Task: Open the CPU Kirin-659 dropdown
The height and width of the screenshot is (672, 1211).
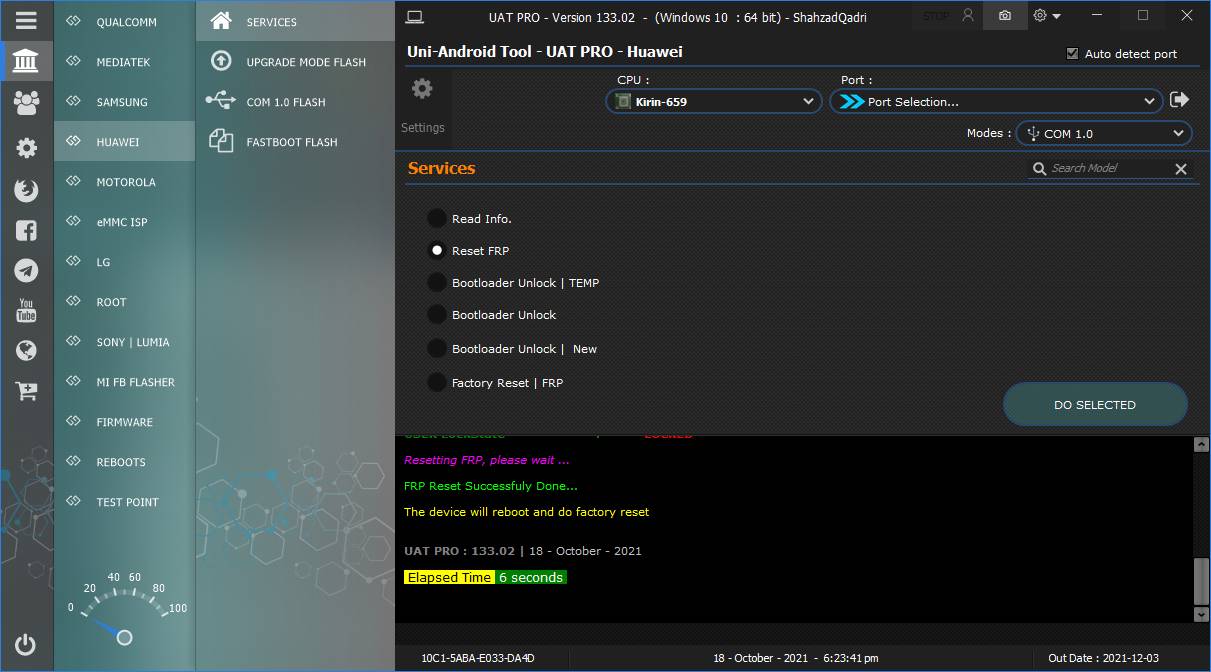Action: pos(714,101)
